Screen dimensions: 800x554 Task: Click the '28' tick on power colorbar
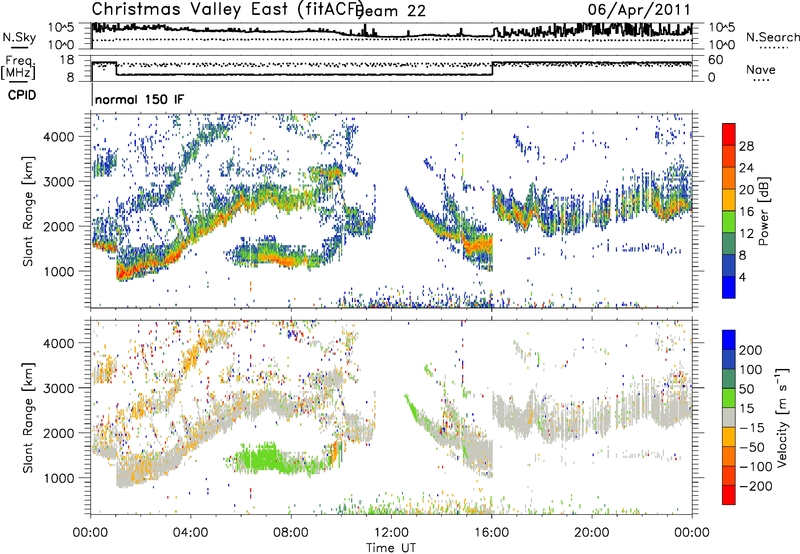[746, 146]
